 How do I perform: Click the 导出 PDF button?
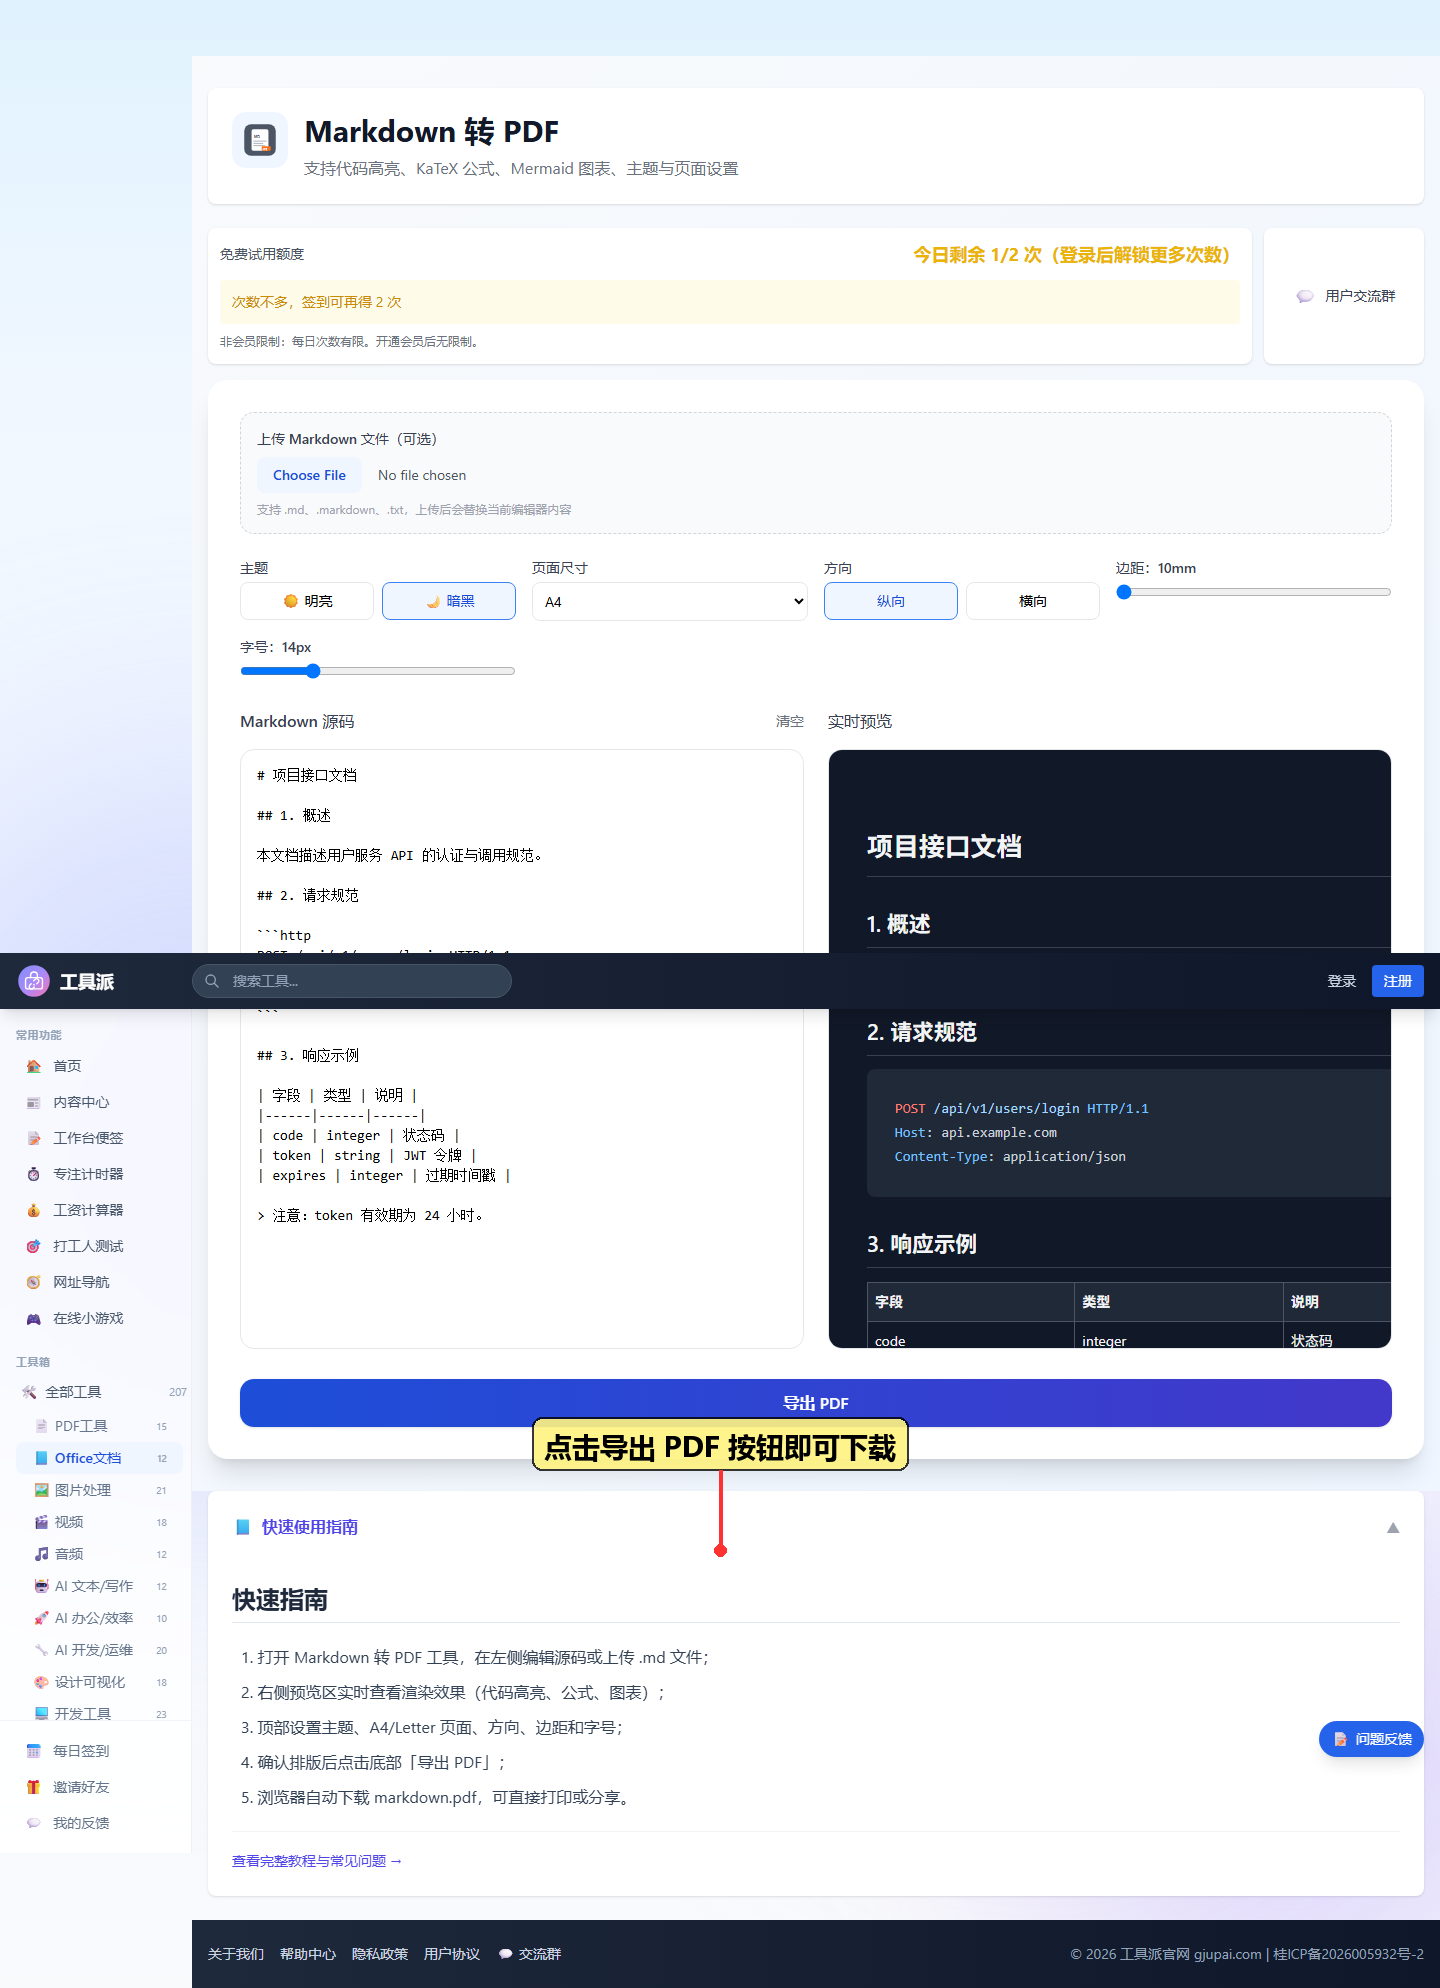816,1403
